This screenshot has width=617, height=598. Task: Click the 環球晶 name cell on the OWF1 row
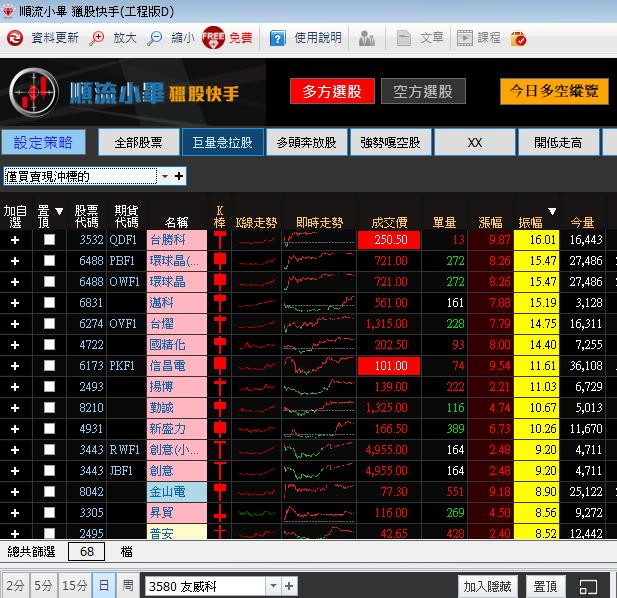[177, 282]
